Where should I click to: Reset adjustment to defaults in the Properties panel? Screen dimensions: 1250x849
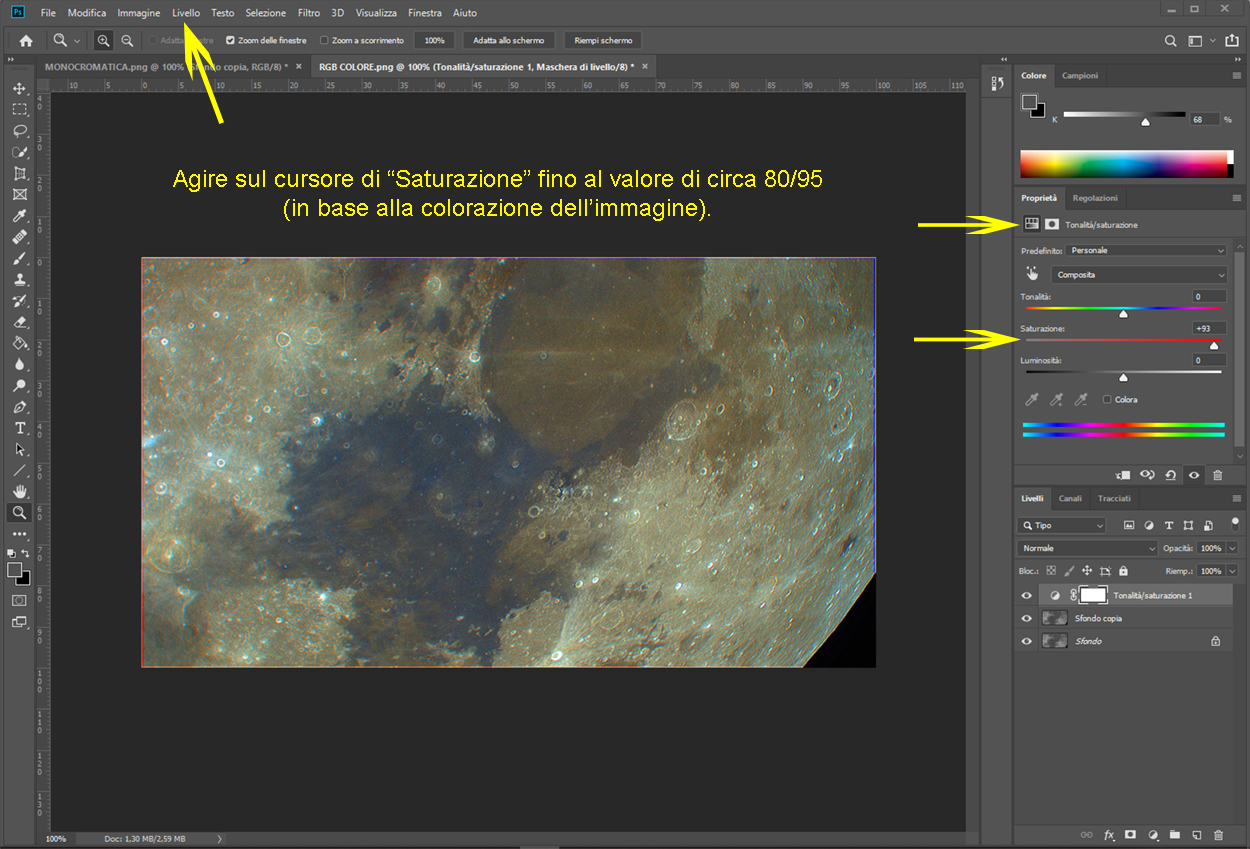[1171, 476]
